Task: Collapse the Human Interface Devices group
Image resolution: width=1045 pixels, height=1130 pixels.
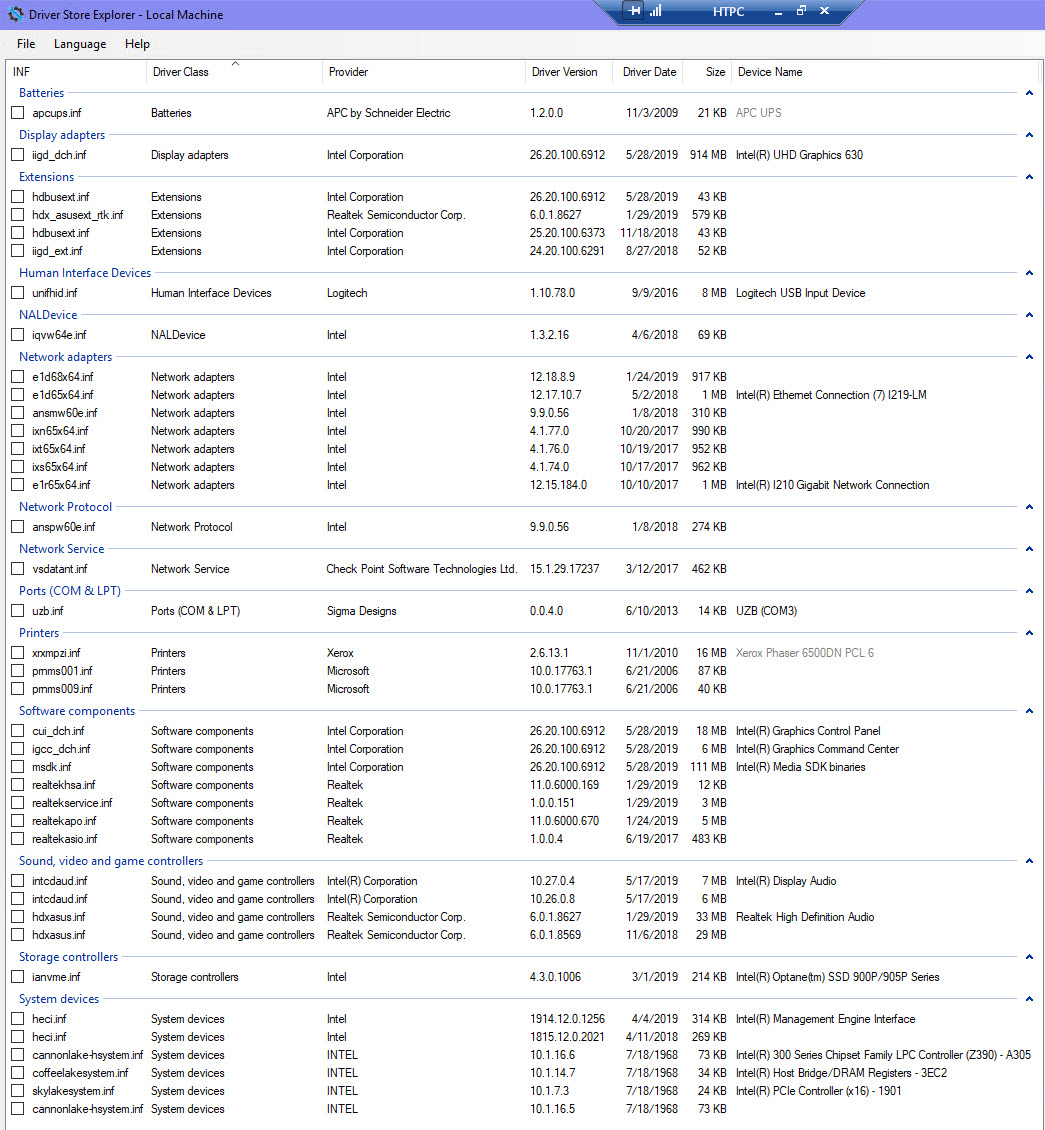Action: click(x=1029, y=272)
